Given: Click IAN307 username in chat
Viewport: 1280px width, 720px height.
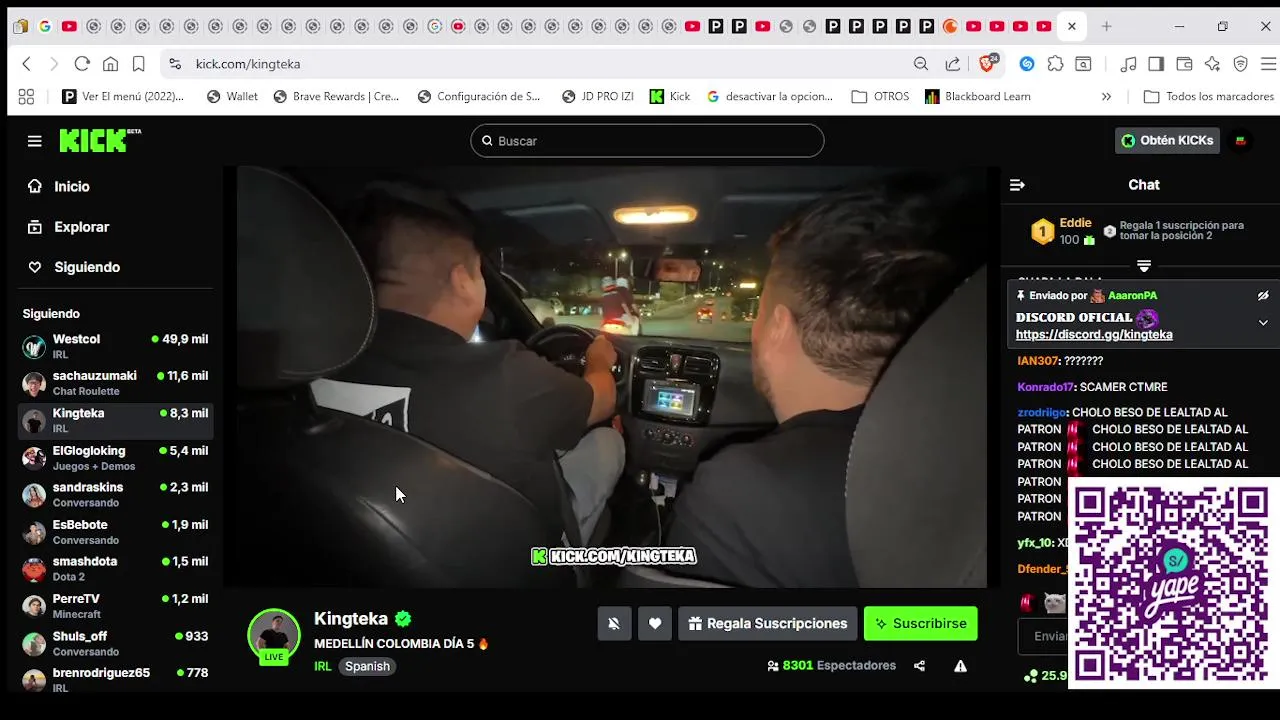Looking at the screenshot, I should (x=1037, y=361).
